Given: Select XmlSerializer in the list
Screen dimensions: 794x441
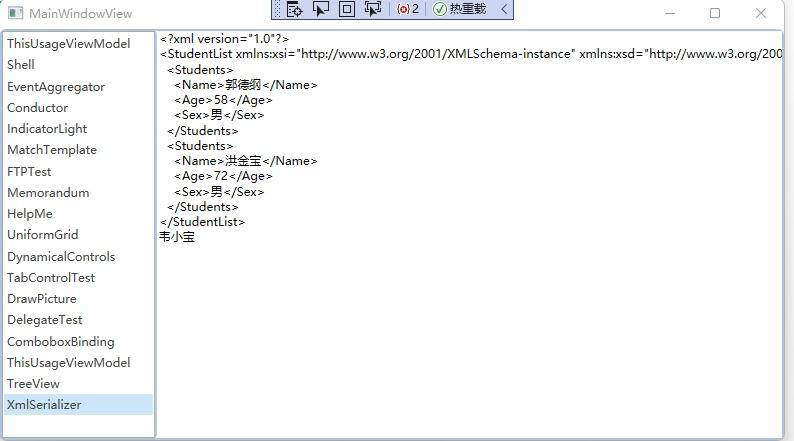Looking at the screenshot, I should click(78, 405).
